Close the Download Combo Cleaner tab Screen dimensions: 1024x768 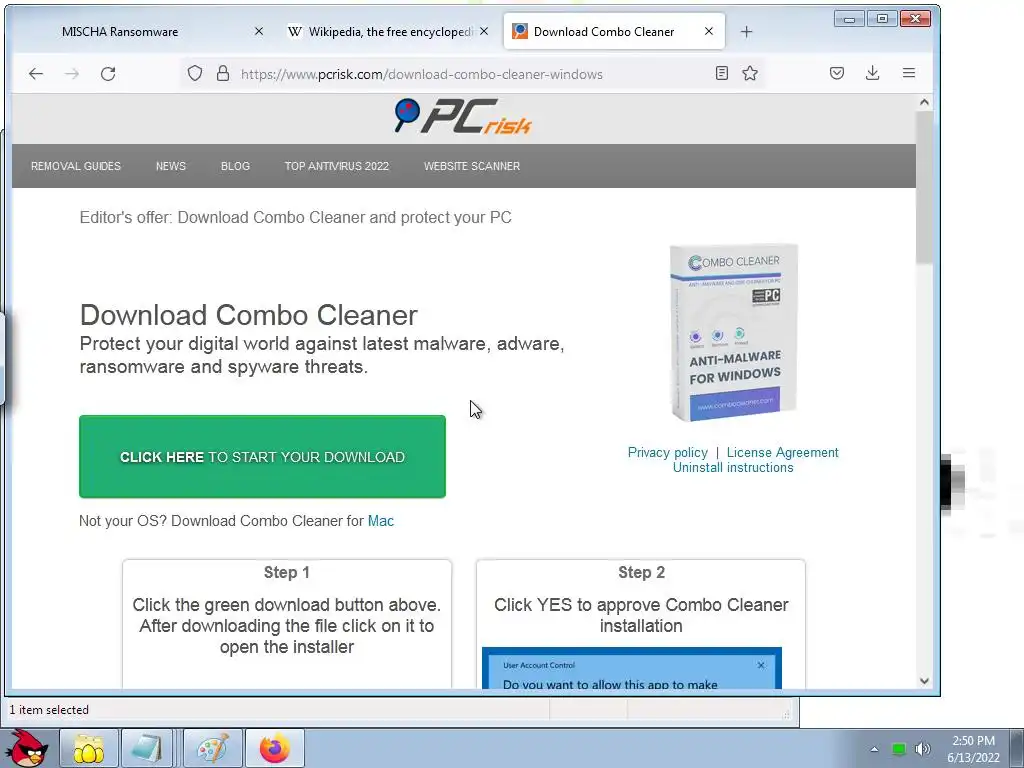pyautogui.click(x=709, y=31)
